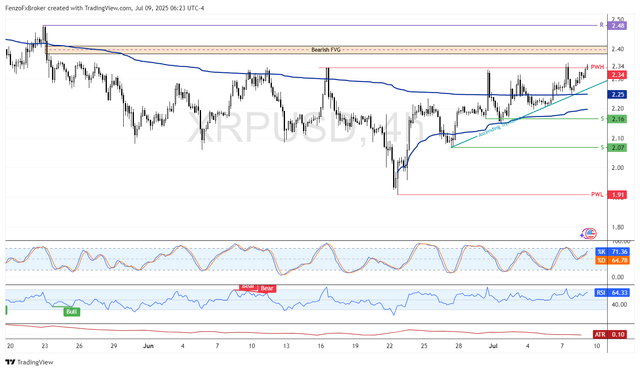Screen dimensions: 640x371
Task: Click the 2.40 price axis tick
Action: click(x=618, y=49)
